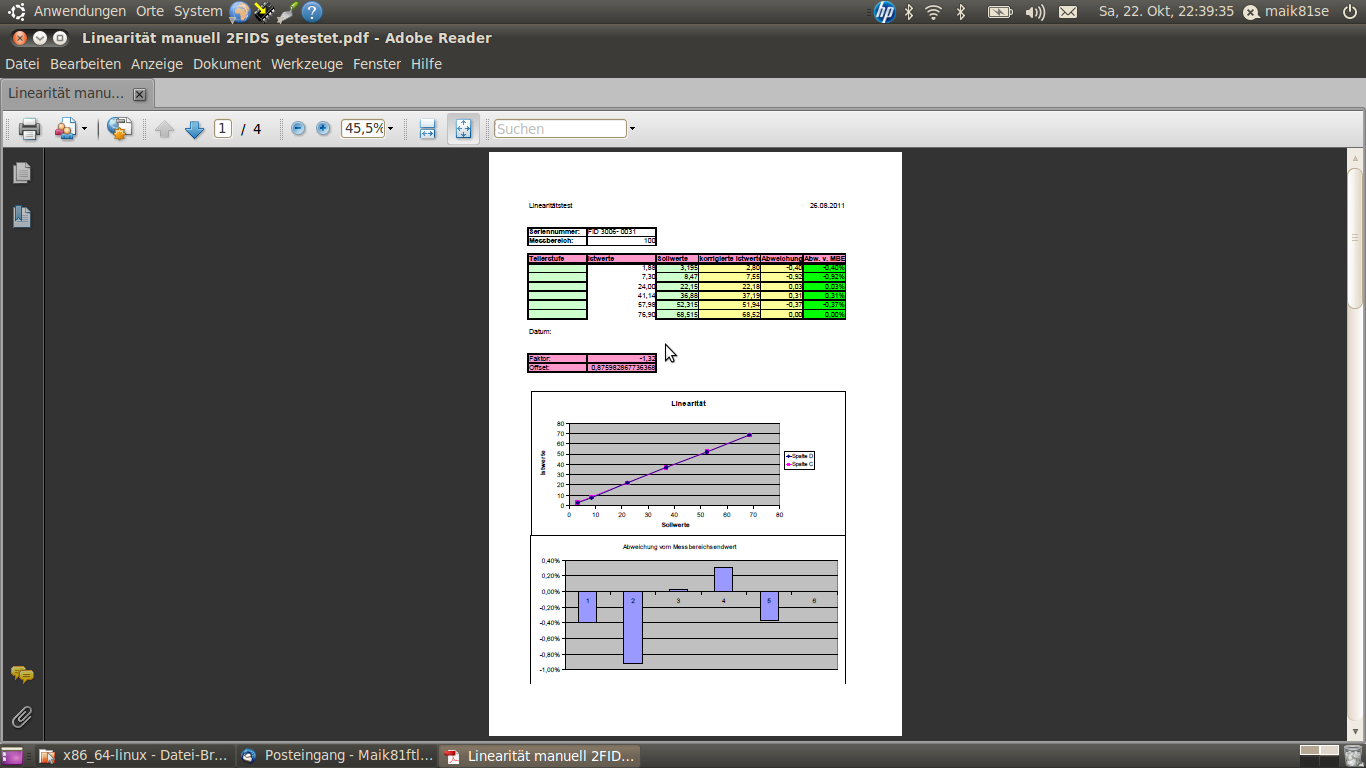Open the search options dropdown arrow
Screen dimensions: 1366x768
point(632,129)
